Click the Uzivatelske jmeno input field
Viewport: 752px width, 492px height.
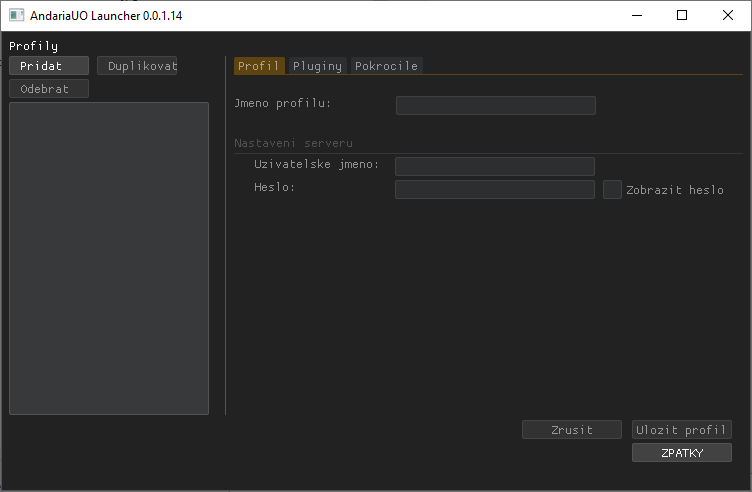click(494, 166)
